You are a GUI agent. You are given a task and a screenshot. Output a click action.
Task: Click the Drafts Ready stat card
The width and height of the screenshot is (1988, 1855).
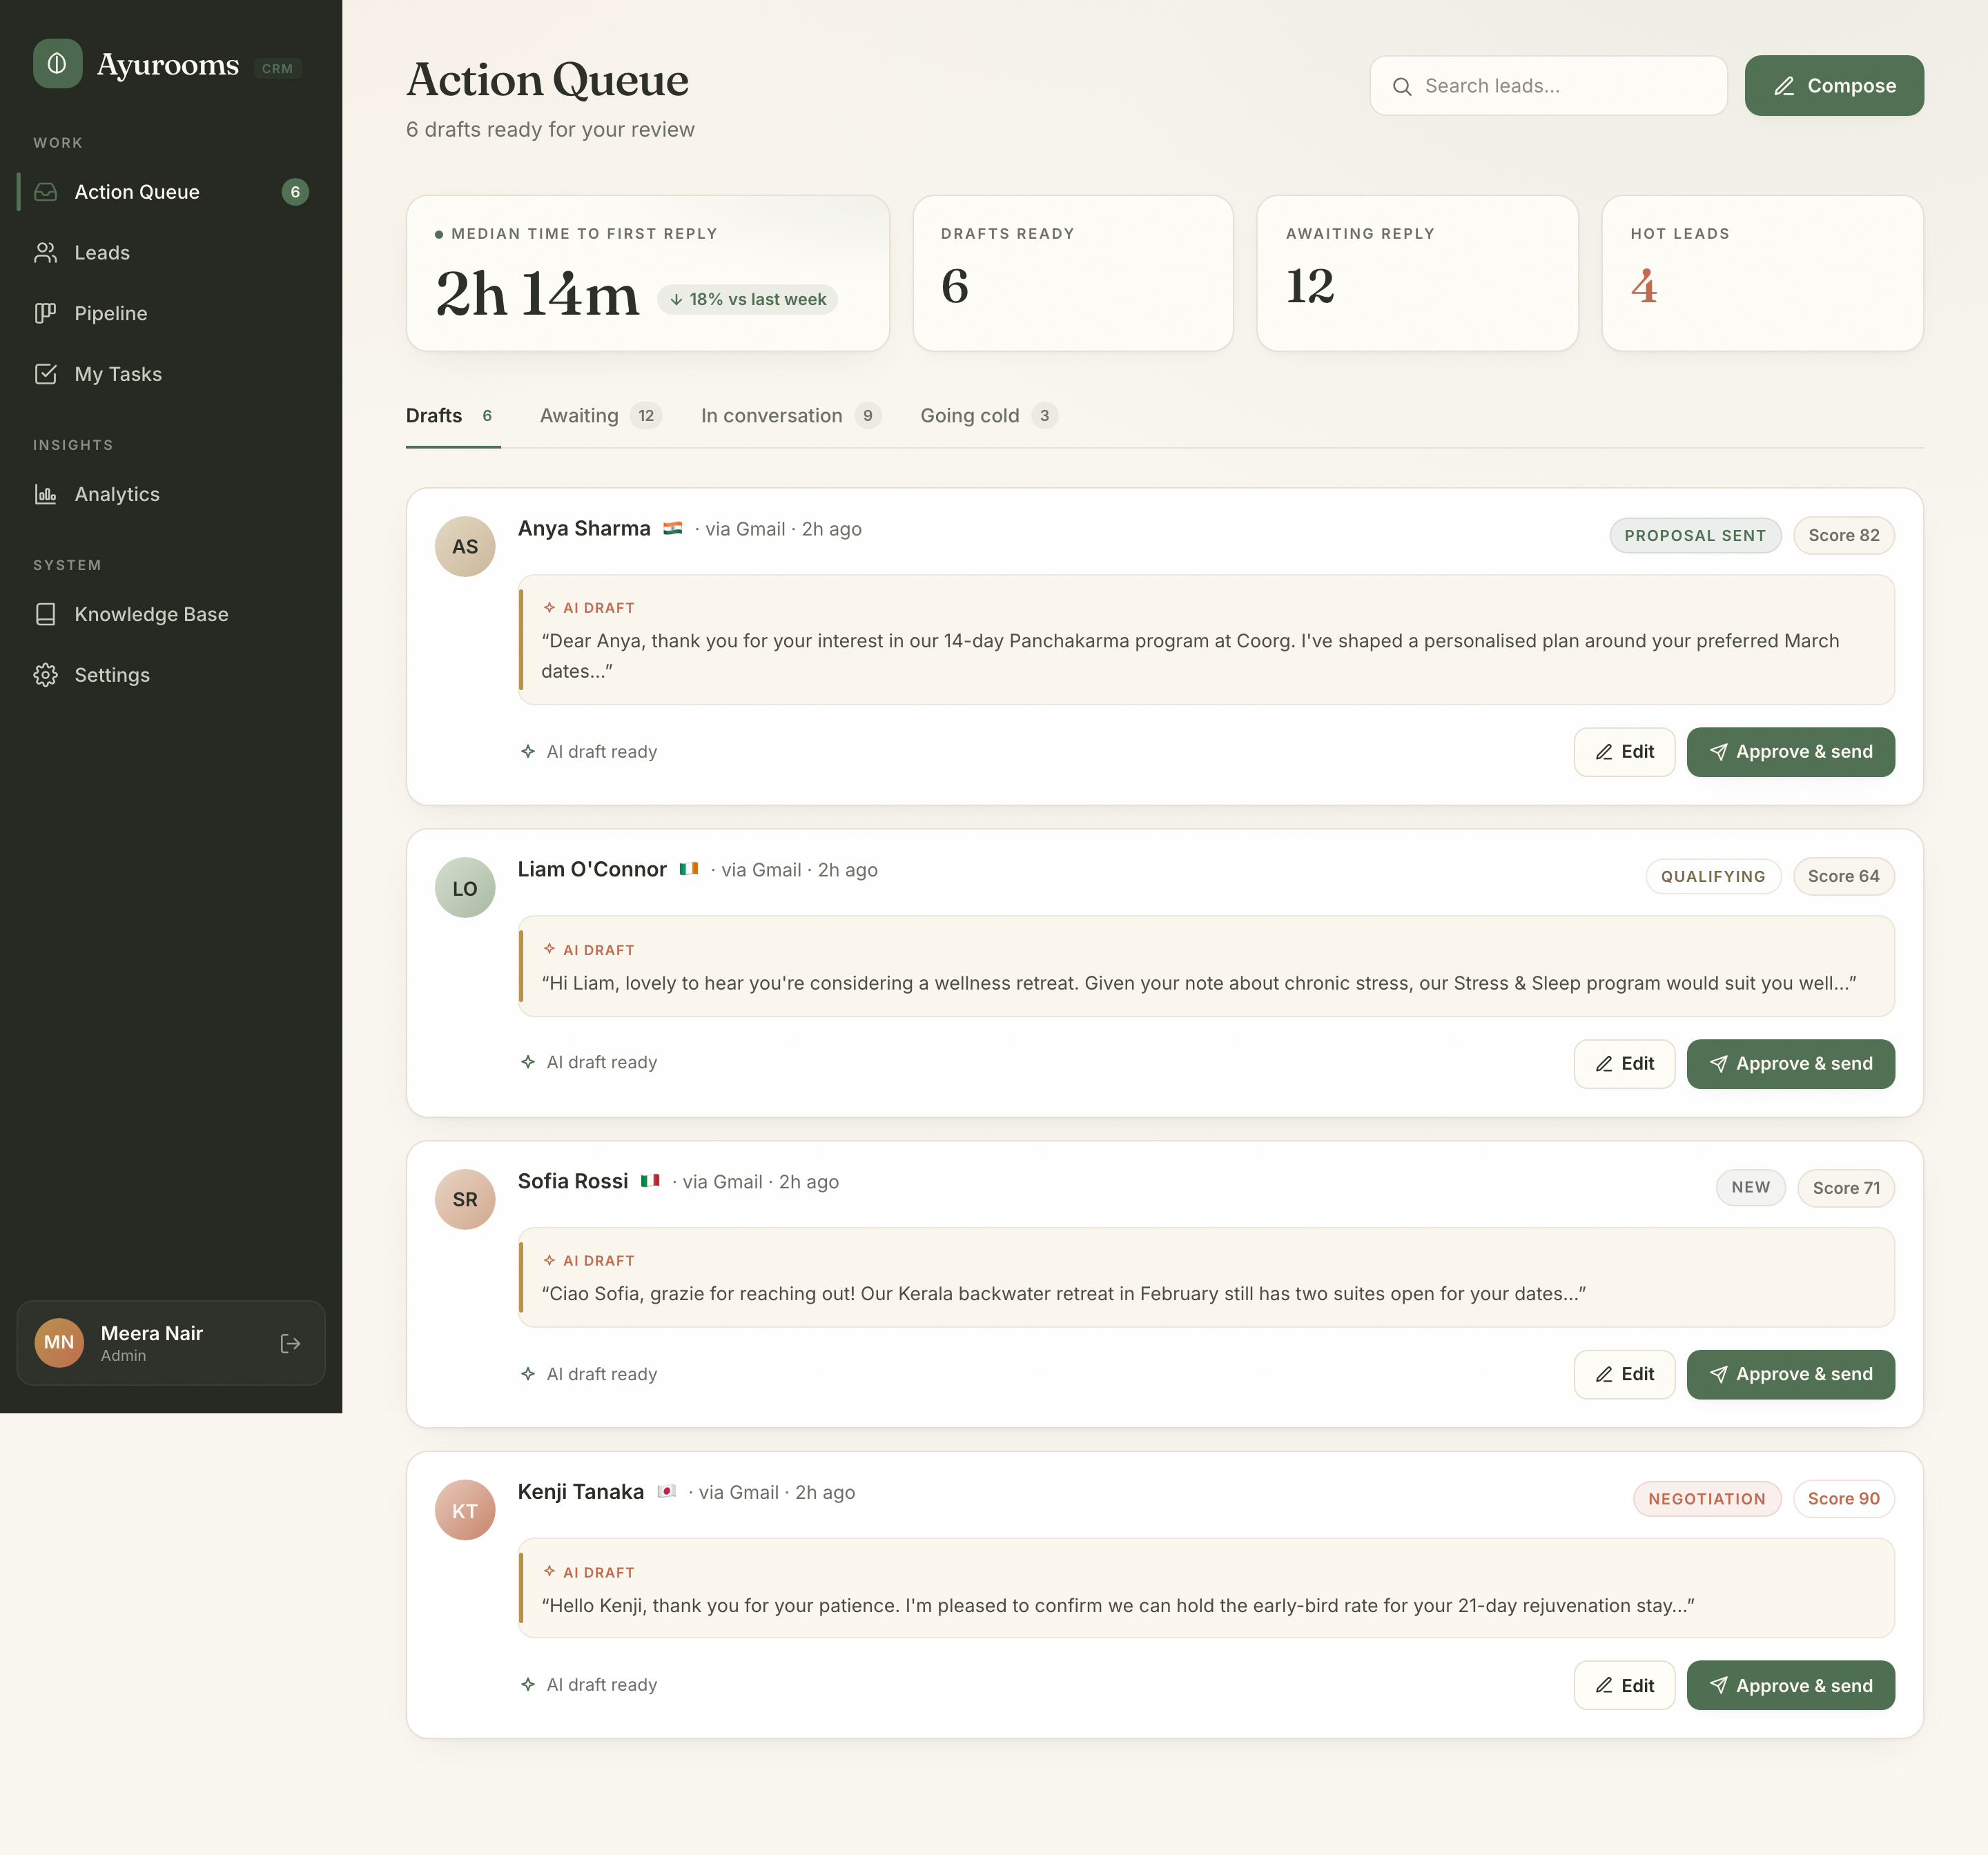1073,273
